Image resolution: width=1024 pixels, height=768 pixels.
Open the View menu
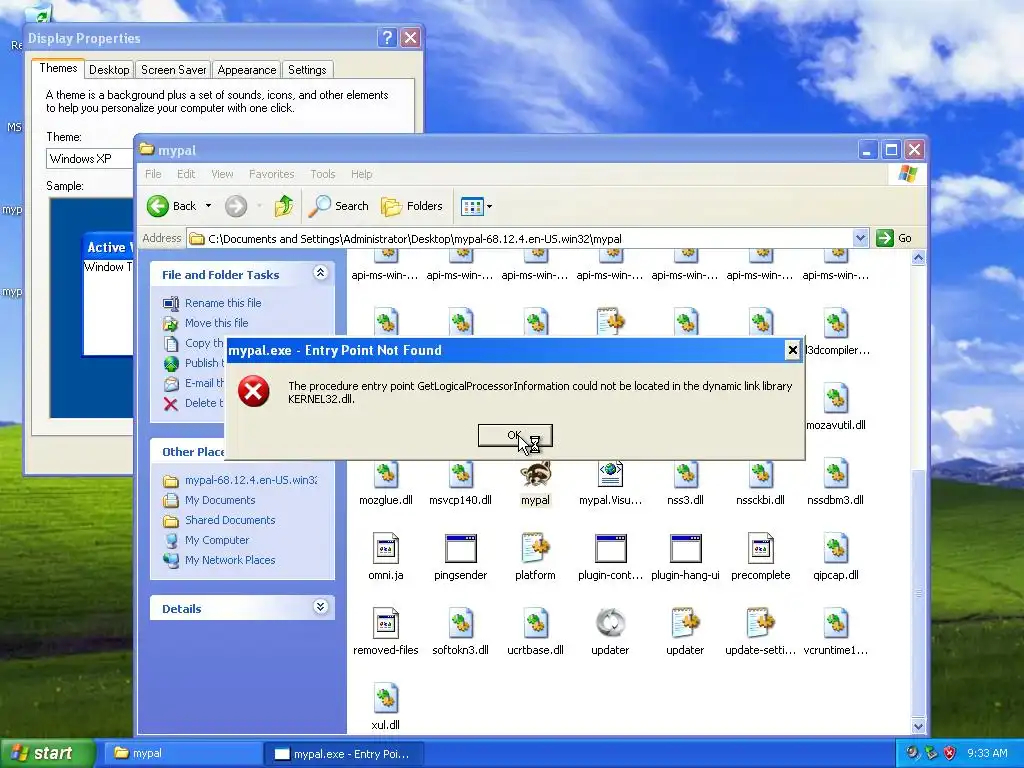tap(222, 174)
